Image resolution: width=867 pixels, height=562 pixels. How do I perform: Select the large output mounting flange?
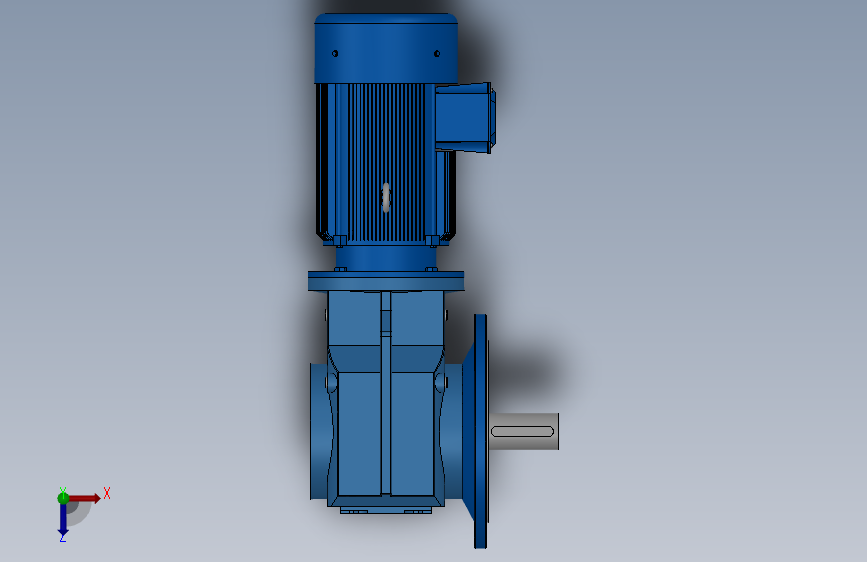(x=480, y=431)
